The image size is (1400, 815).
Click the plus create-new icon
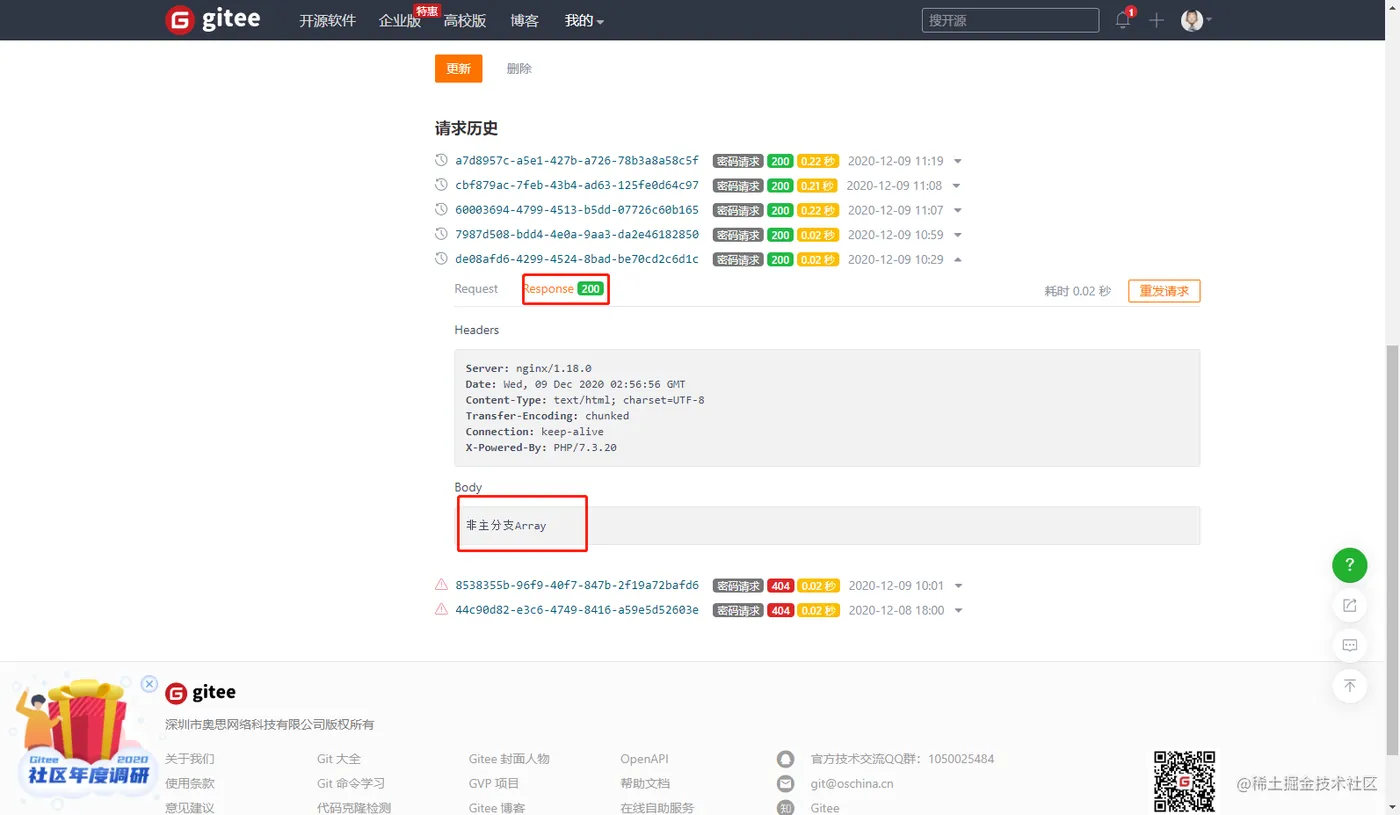pyautogui.click(x=1156, y=20)
